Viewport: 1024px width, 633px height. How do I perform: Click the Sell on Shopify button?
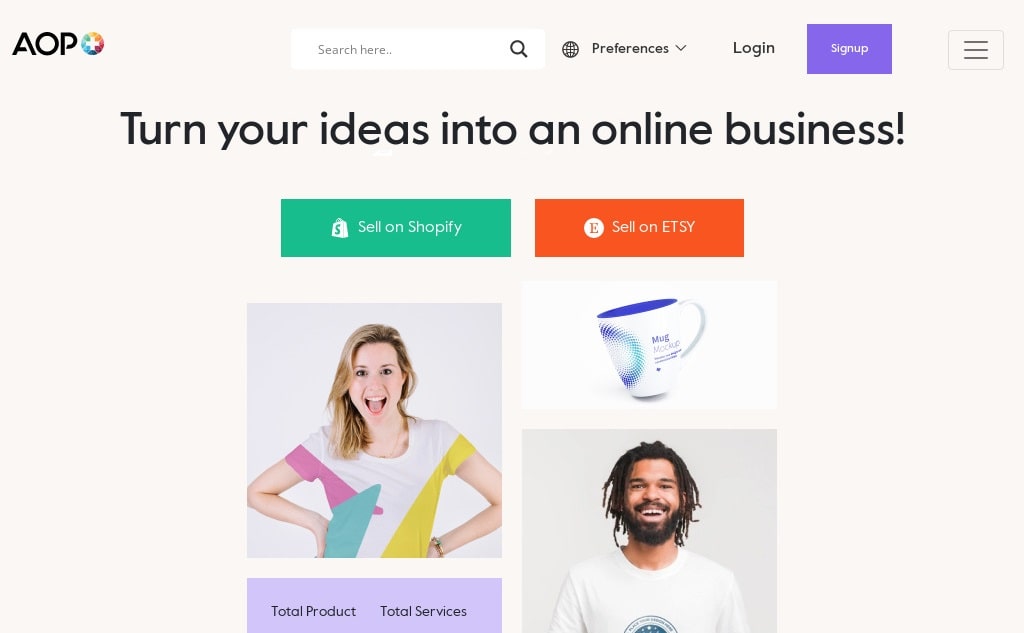point(396,228)
